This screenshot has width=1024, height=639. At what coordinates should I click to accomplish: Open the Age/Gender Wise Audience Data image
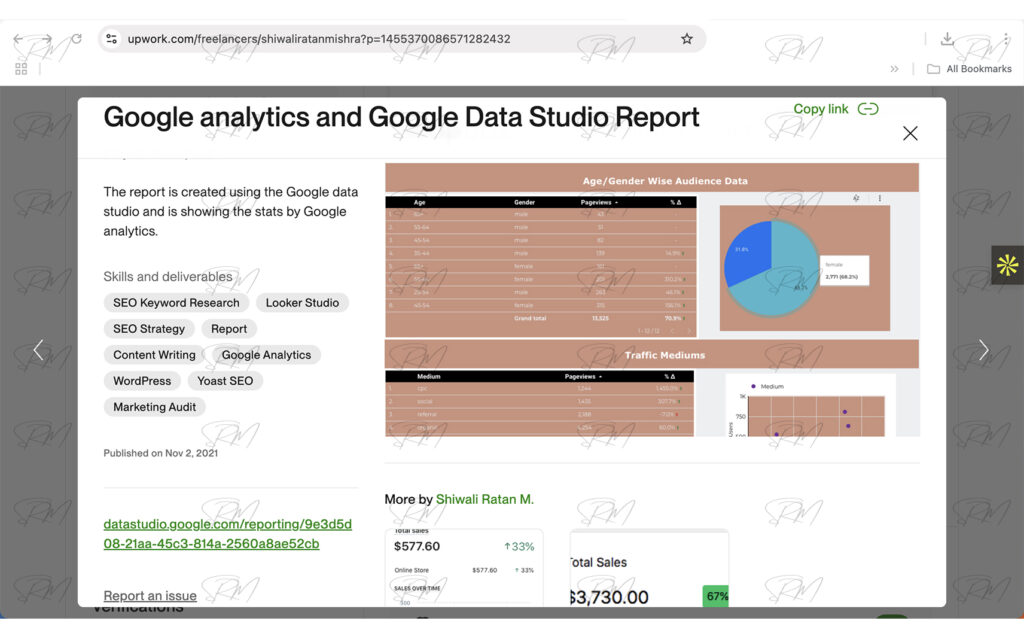tap(652, 300)
